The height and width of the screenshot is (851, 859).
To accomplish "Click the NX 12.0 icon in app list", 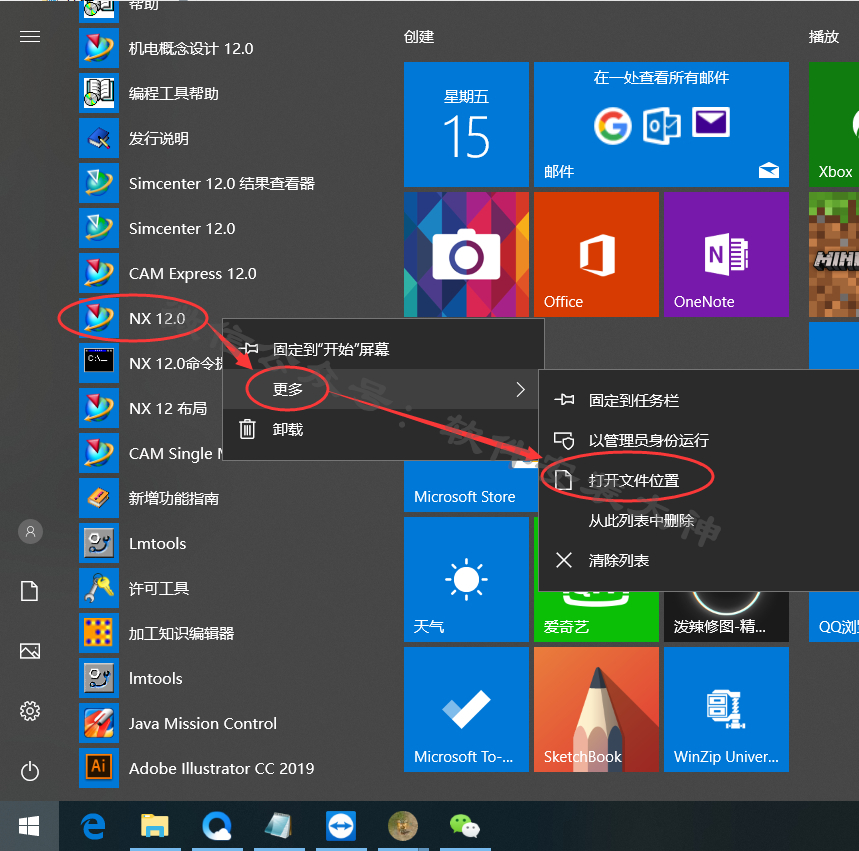I will point(99,318).
